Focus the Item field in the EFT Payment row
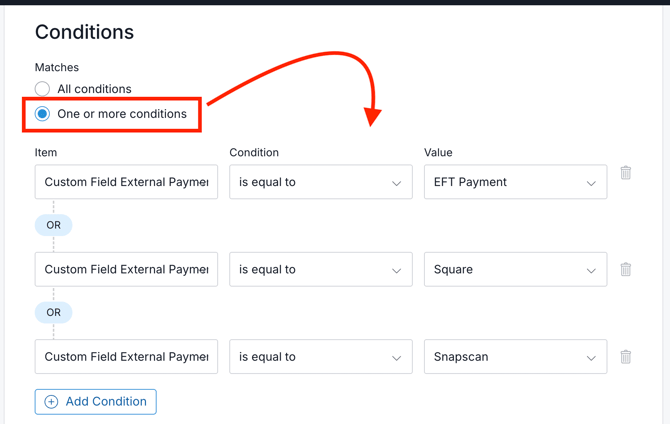This screenshot has height=424, width=670. tap(126, 182)
